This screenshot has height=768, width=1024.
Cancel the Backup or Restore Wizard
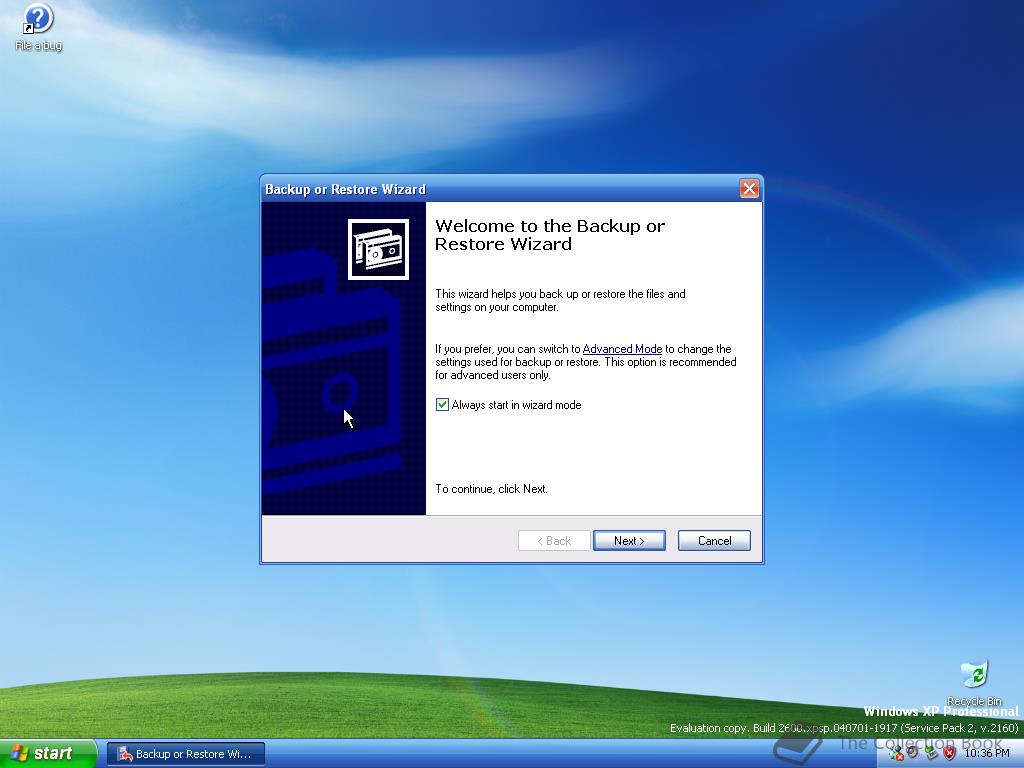click(x=714, y=541)
